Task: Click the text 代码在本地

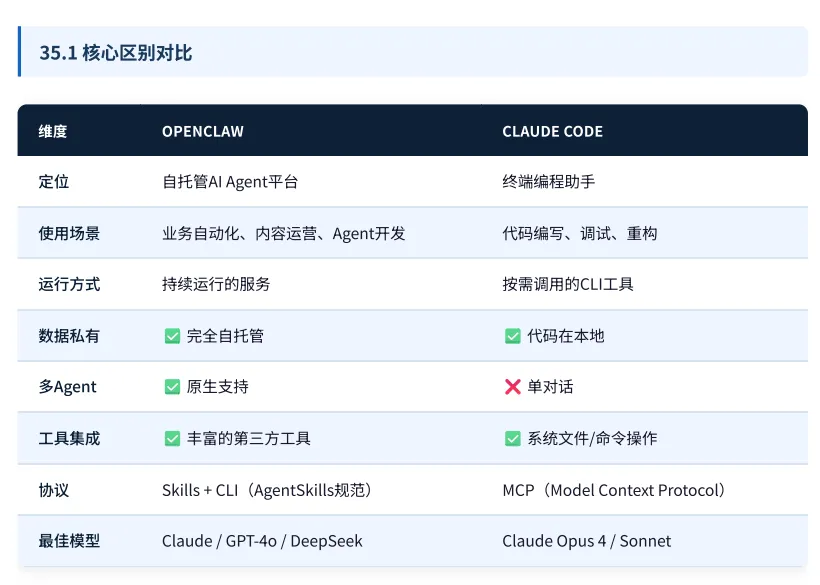Action: [x=566, y=336]
